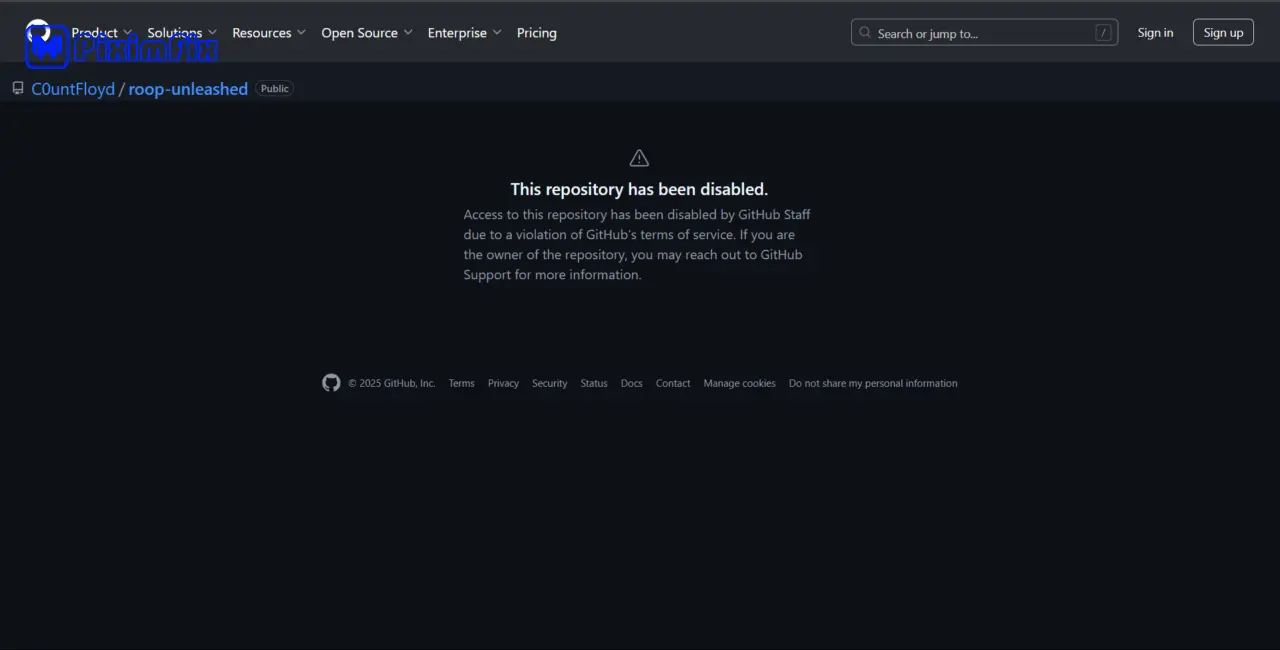Open Manage cookies in footer
This screenshot has width=1280, height=650.
739,383
